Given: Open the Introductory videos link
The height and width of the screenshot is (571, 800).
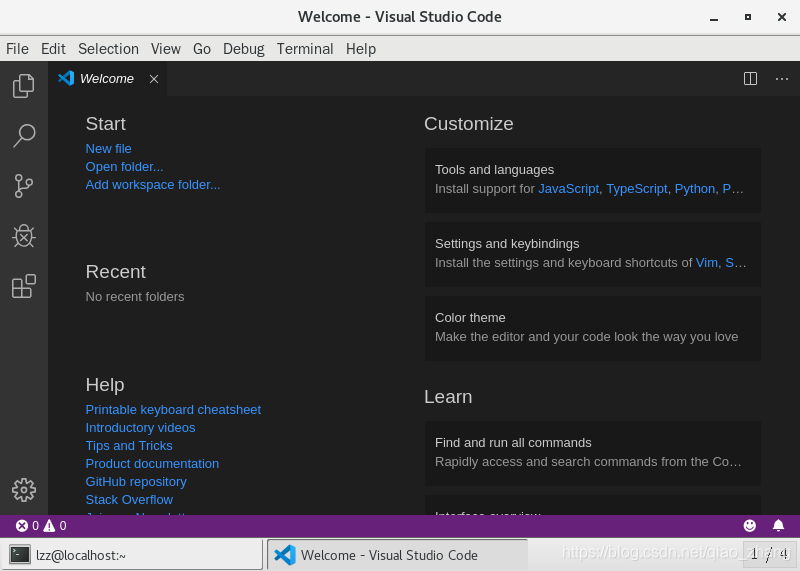Looking at the screenshot, I should (x=140, y=428).
